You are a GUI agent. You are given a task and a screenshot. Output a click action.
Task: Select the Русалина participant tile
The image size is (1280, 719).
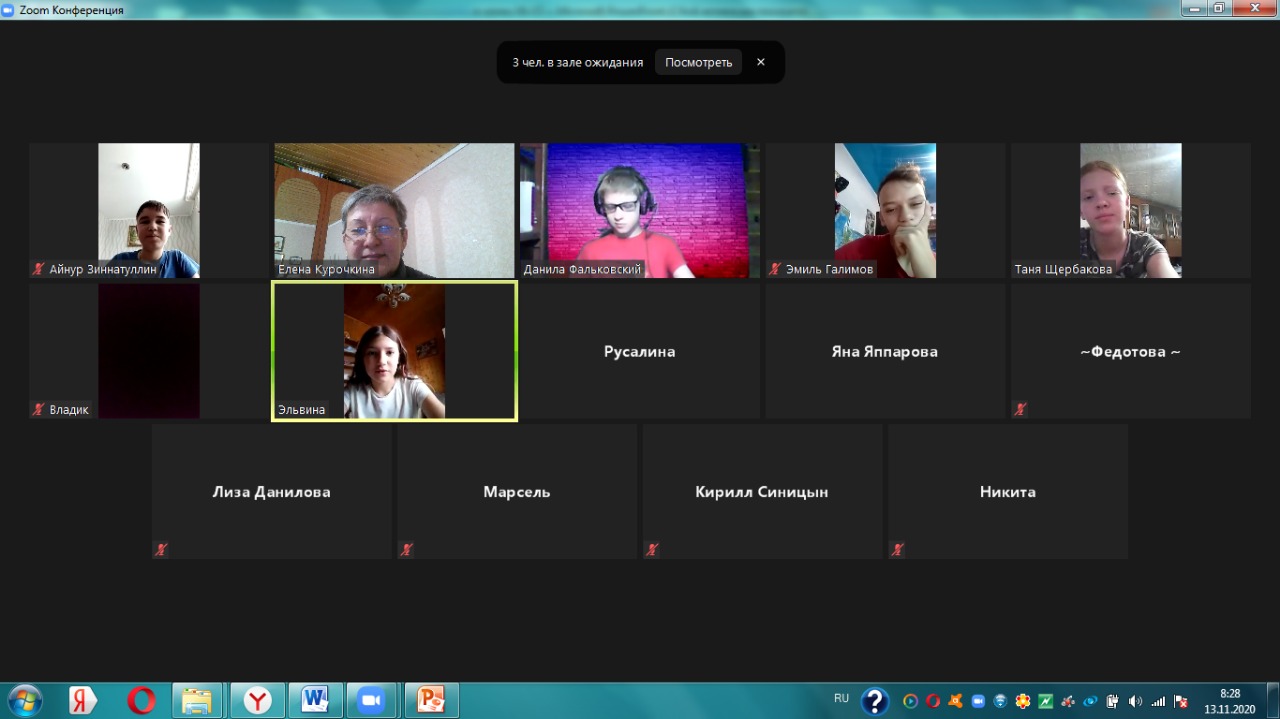pyautogui.click(x=639, y=351)
